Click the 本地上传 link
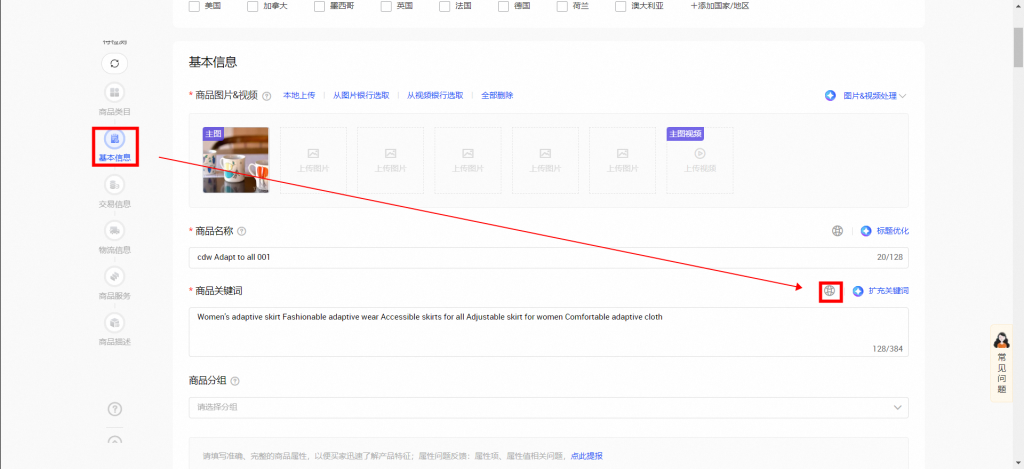 point(299,96)
